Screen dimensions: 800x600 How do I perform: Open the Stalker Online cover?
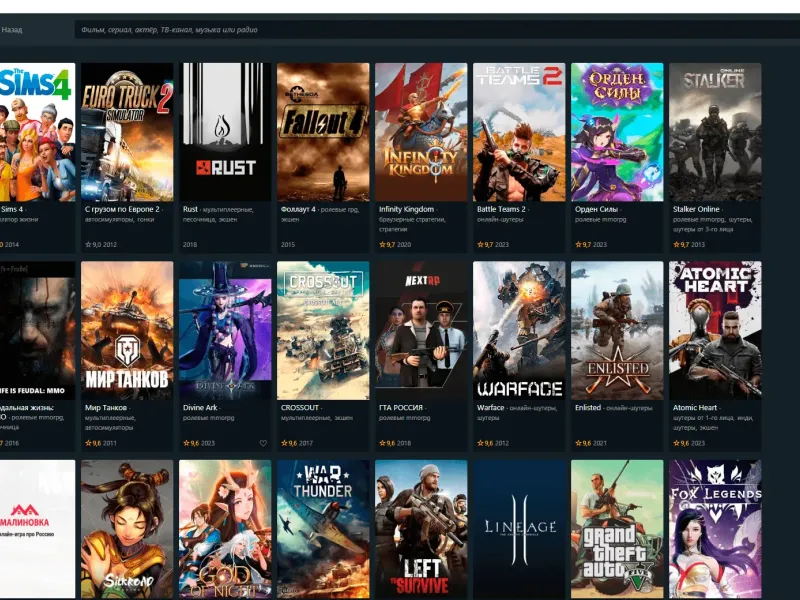[715, 132]
